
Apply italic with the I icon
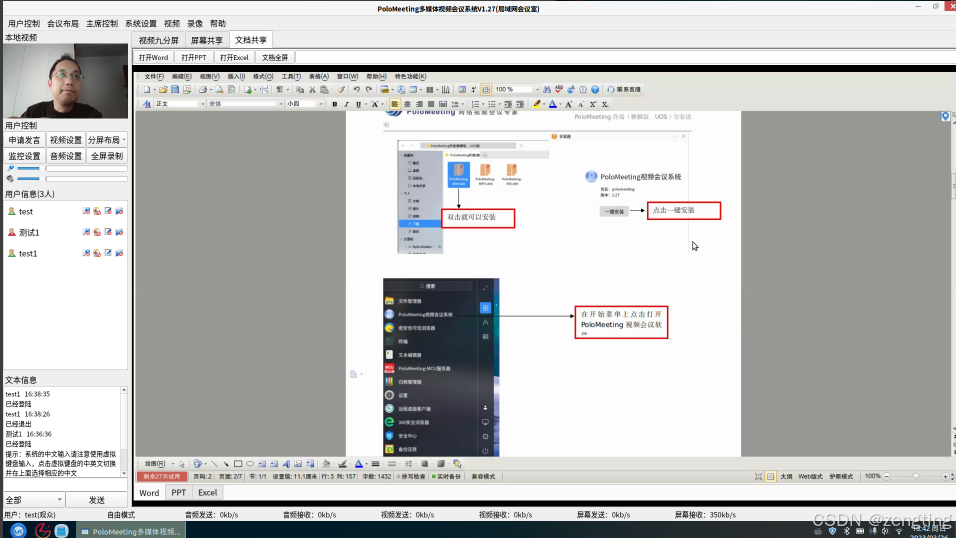click(346, 104)
